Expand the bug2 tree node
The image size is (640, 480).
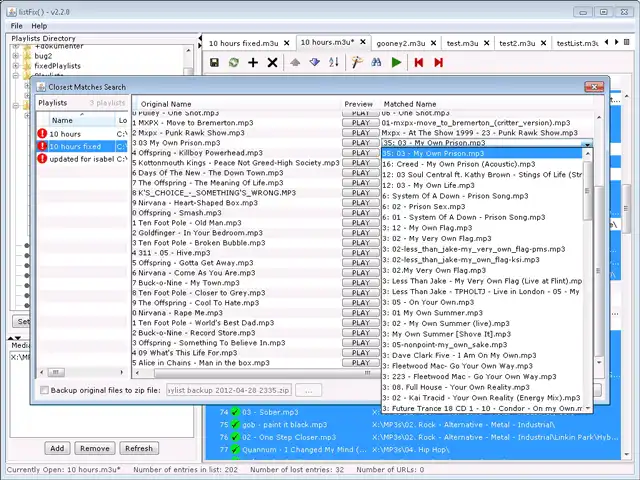(16, 56)
